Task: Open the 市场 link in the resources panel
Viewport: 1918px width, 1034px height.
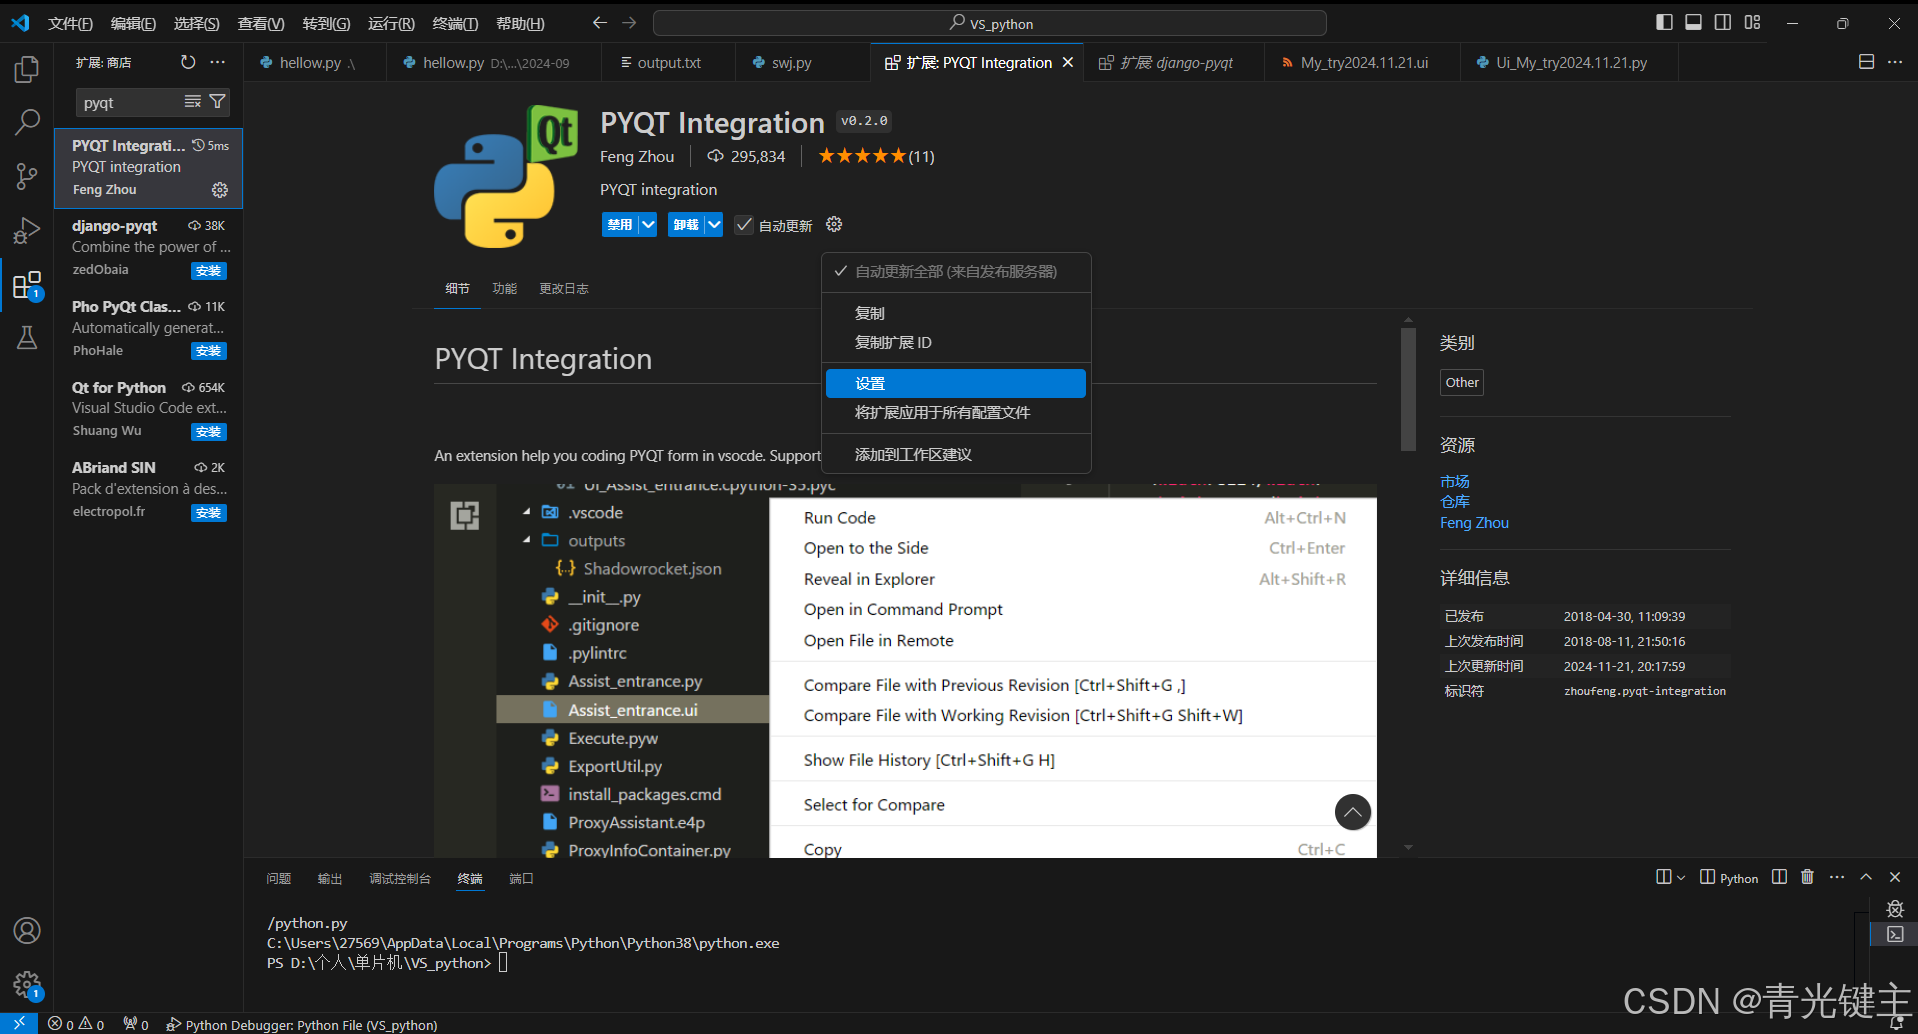Action: click(x=1454, y=481)
